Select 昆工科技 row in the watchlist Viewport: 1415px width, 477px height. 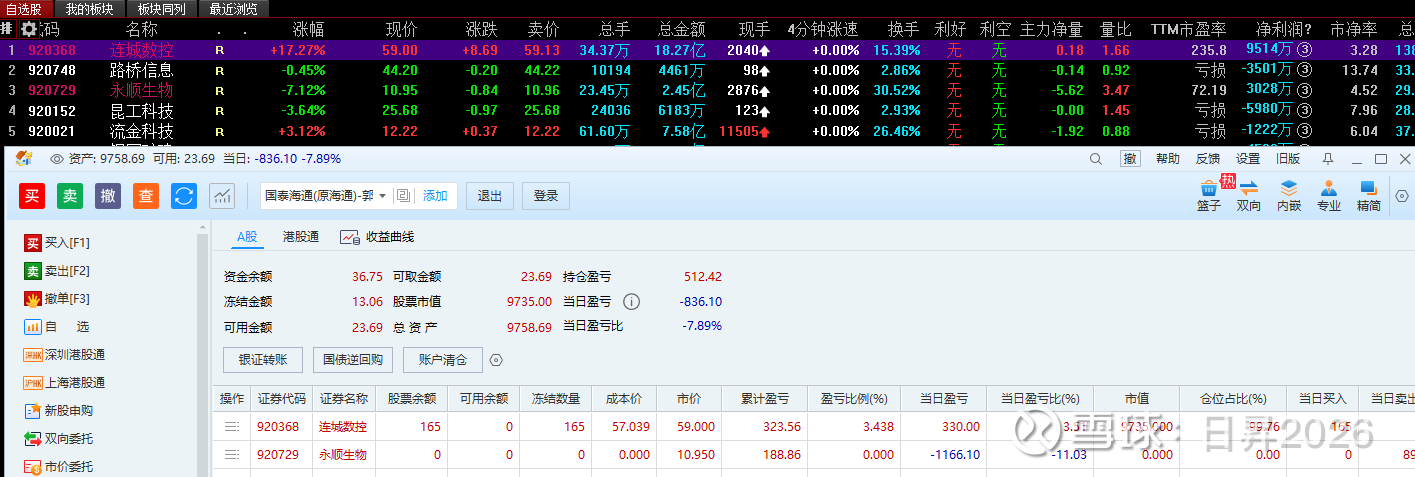coord(707,110)
